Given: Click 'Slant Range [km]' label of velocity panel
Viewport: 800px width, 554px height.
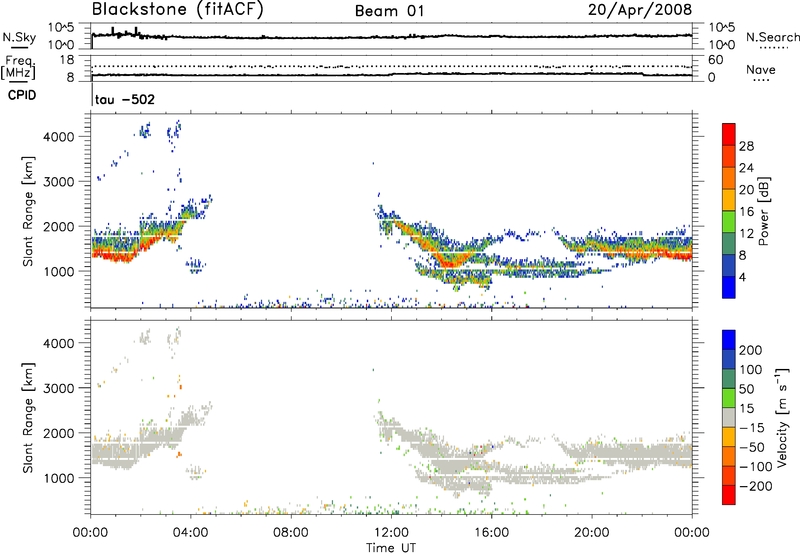Looking at the screenshot, I should pos(27,417).
